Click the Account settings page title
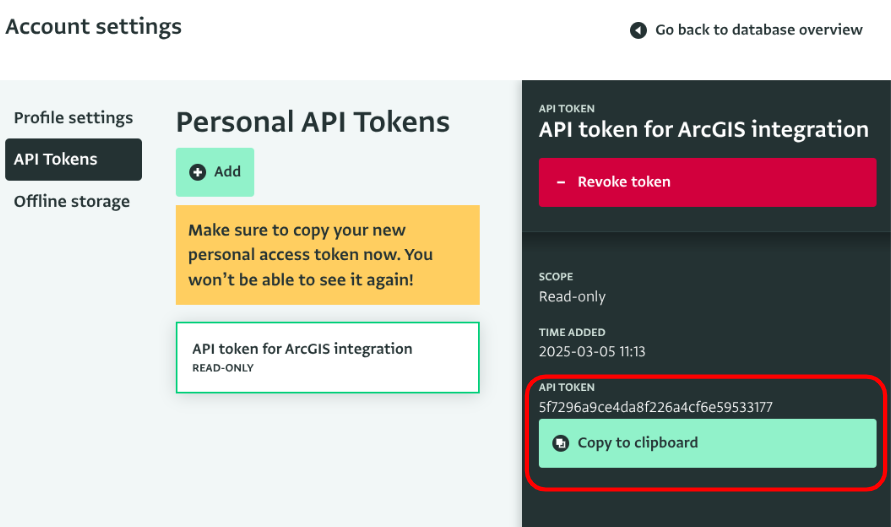The width and height of the screenshot is (891, 527). pos(94,27)
